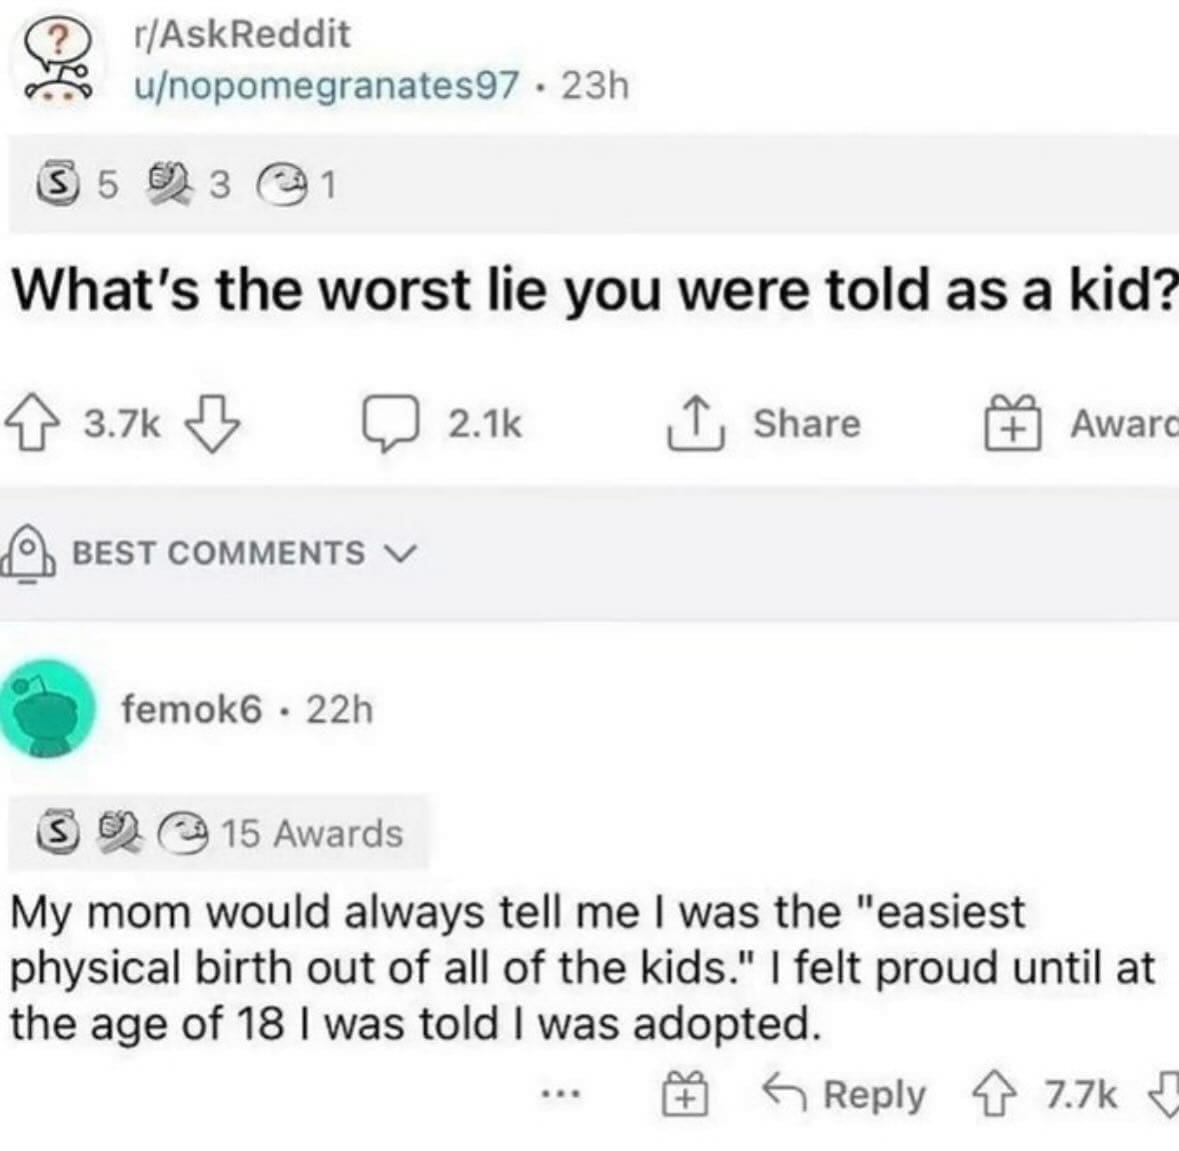Click the Award gift icon on post
Image resolution: width=1179 pixels, height=1151 pixels.
[x=1013, y=424]
